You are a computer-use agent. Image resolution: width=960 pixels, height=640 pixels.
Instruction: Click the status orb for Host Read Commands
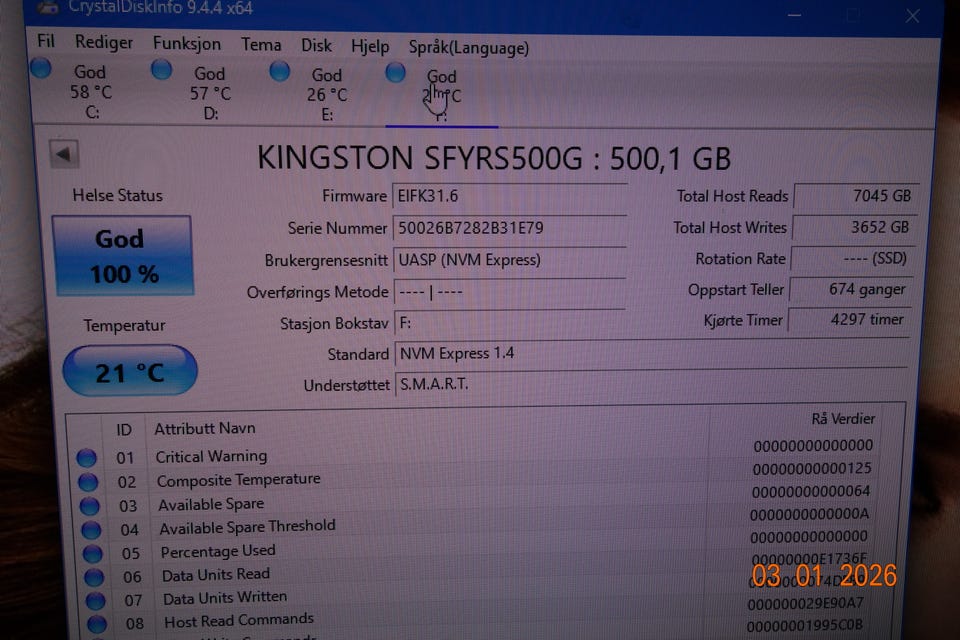coord(97,625)
